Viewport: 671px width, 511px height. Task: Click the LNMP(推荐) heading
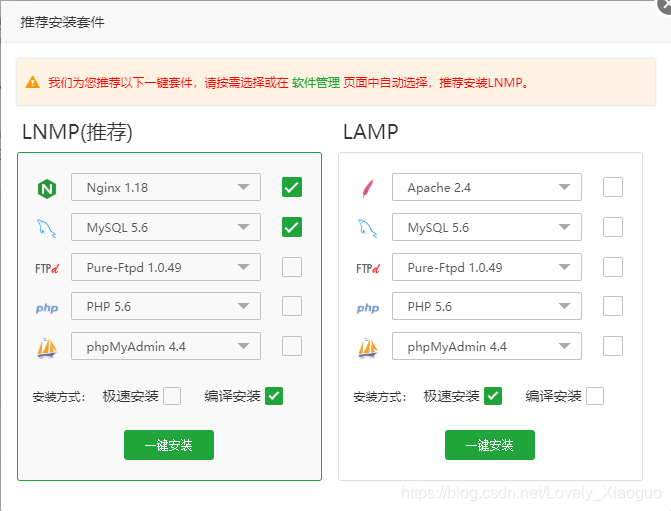tap(77, 132)
